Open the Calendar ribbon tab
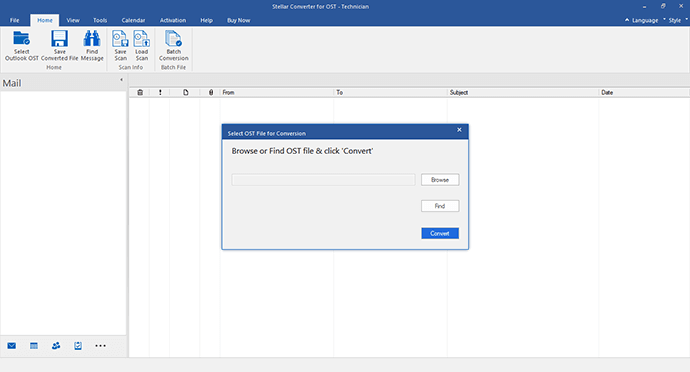690x372 pixels. [133, 20]
